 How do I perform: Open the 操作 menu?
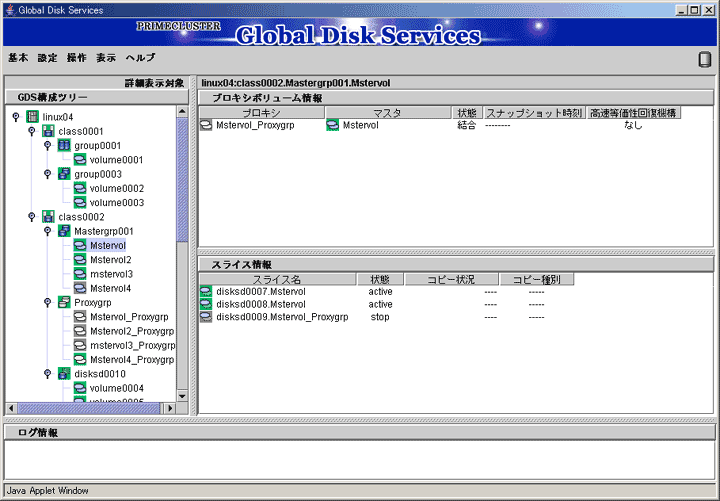77,58
